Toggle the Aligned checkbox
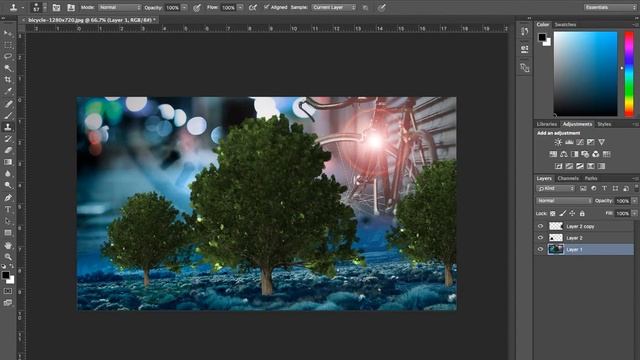 tap(267, 7)
